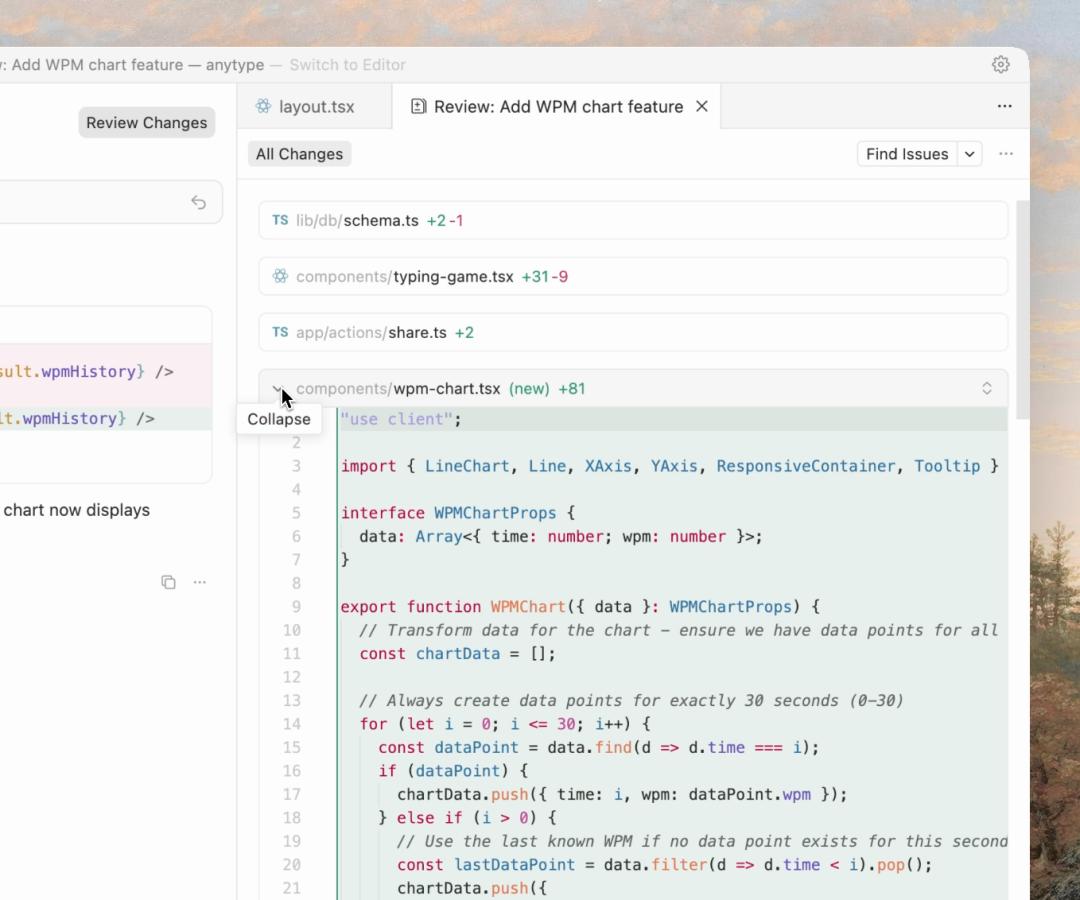
Task: Click the copy icon below the chat message
Action: coord(168,582)
